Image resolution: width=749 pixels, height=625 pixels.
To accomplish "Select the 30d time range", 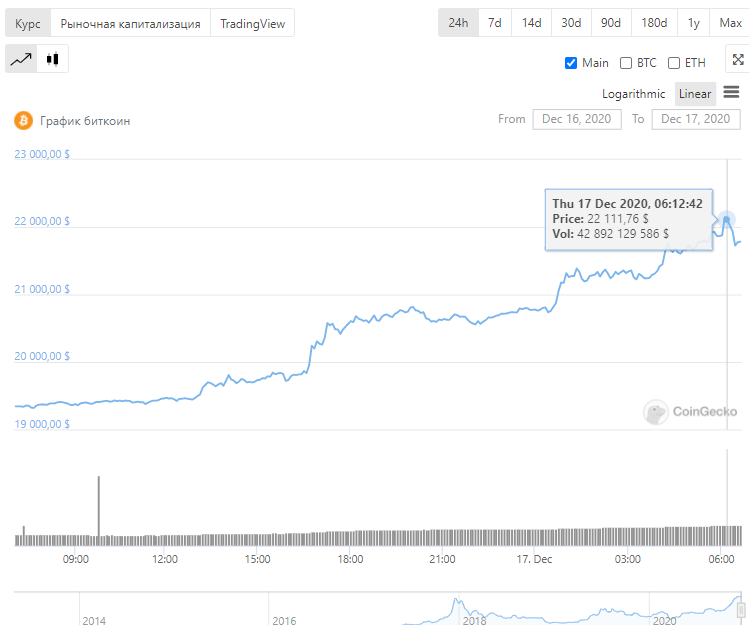I will click(x=571, y=22).
